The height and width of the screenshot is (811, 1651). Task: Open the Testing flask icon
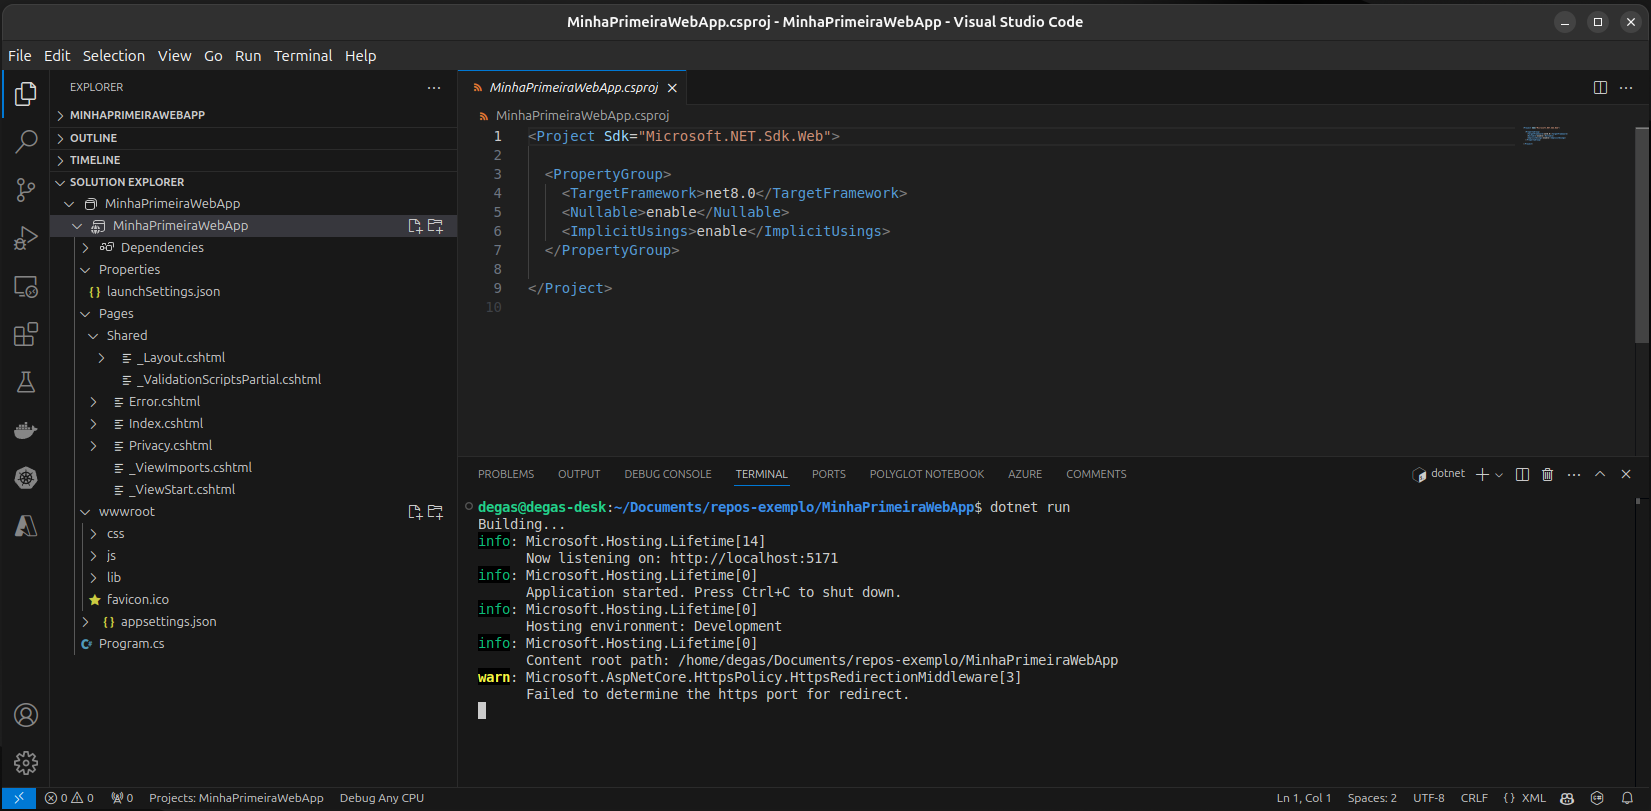pos(26,382)
